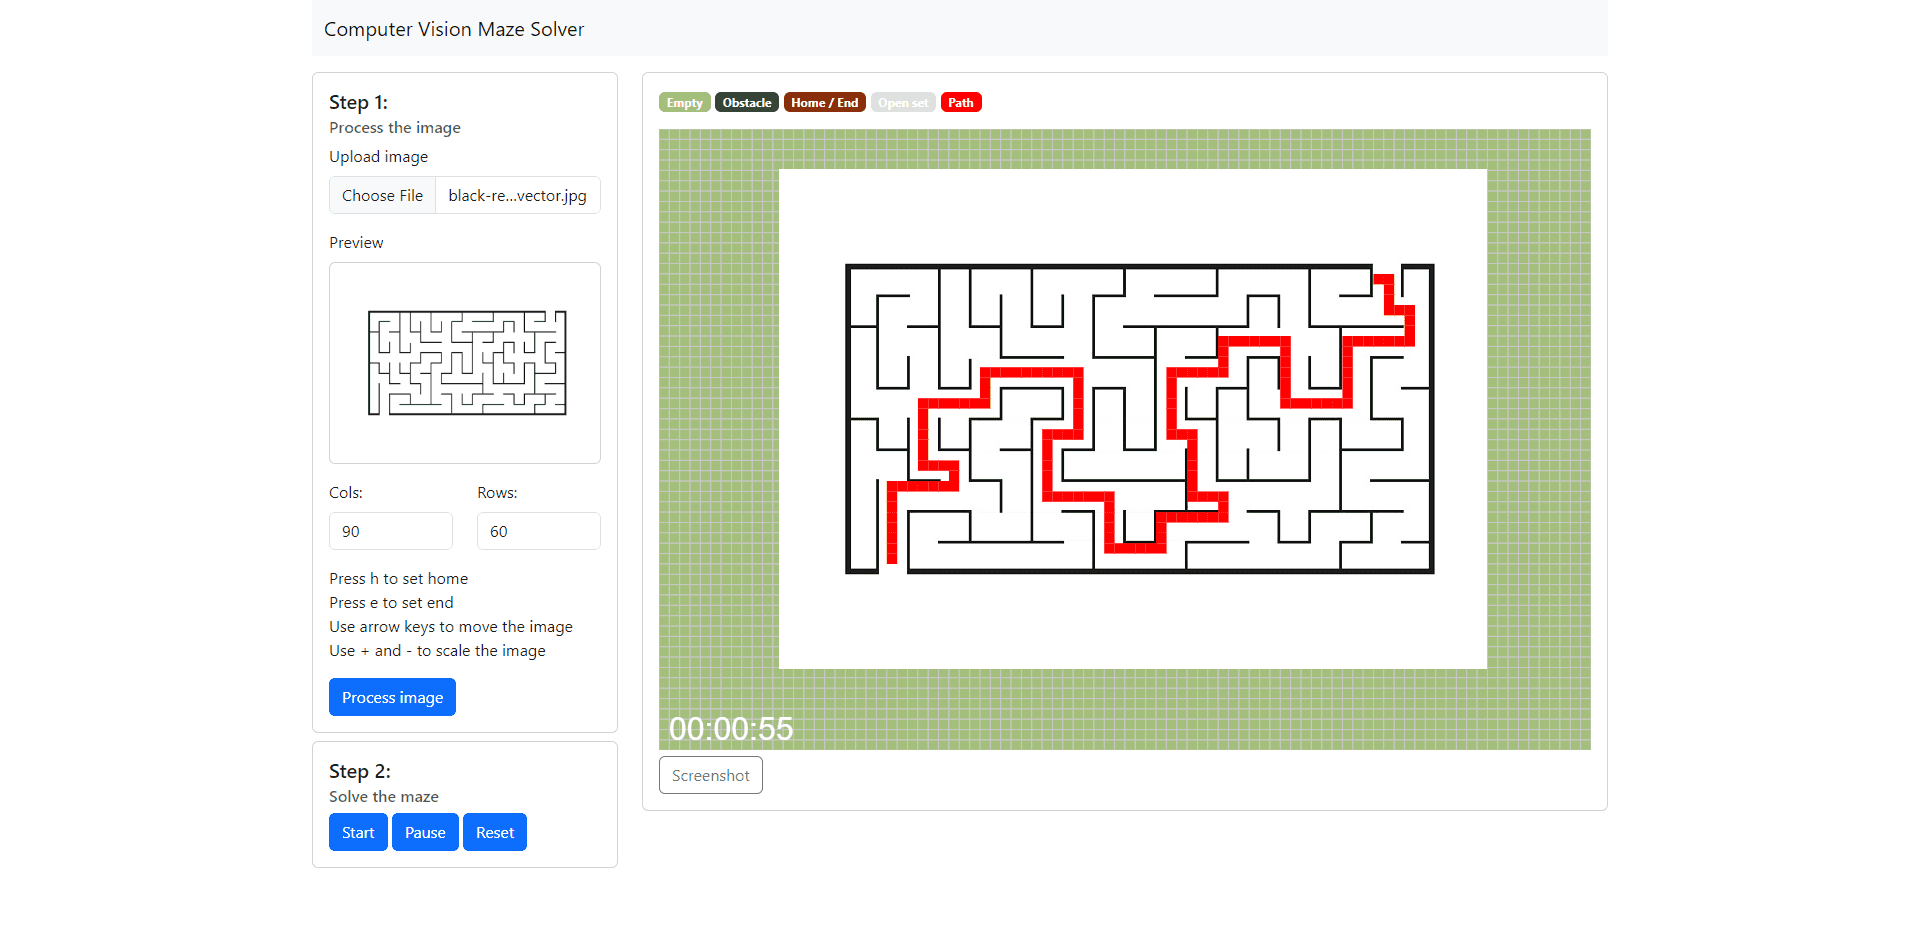Click the uploaded filename black-re...vector.jpg
The image size is (1920, 937).
click(516, 195)
